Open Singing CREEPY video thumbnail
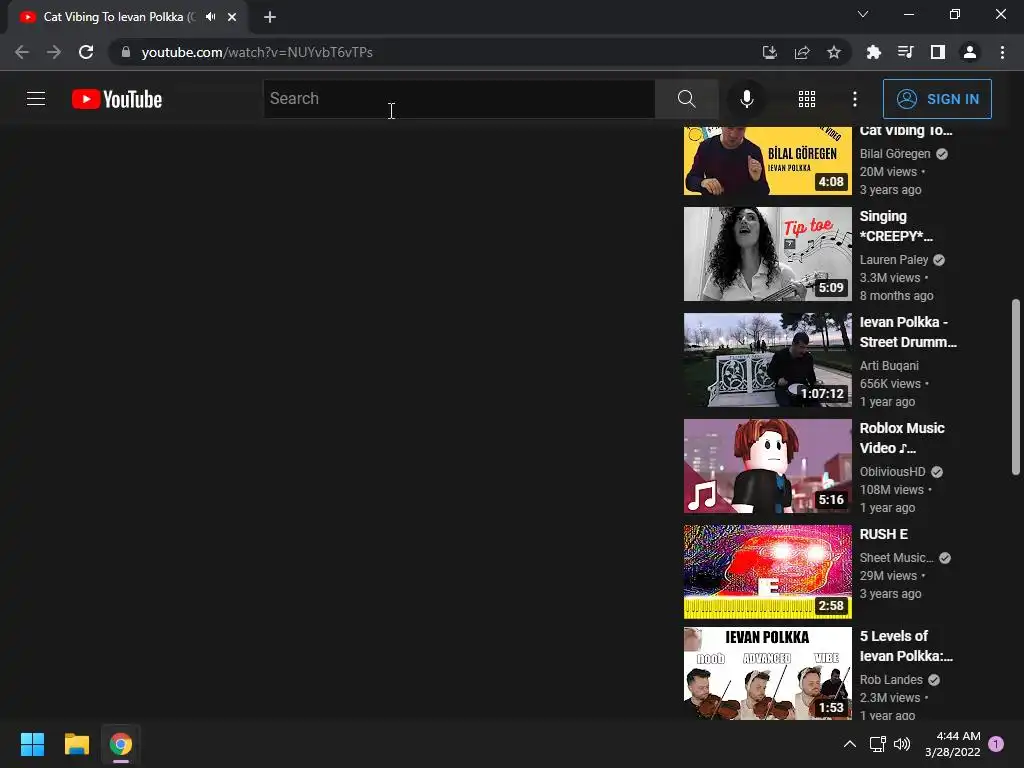The height and width of the screenshot is (768, 1024). [x=768, y=254]
